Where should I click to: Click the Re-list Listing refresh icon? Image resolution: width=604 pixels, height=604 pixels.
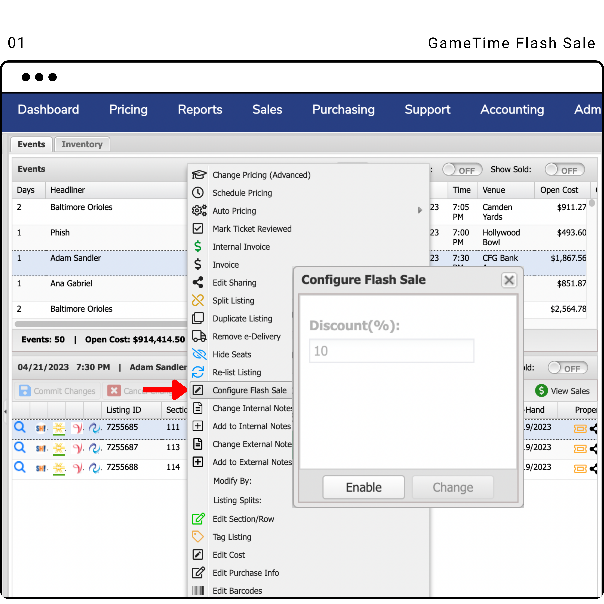pyautogui.click(x=198, y=372)
